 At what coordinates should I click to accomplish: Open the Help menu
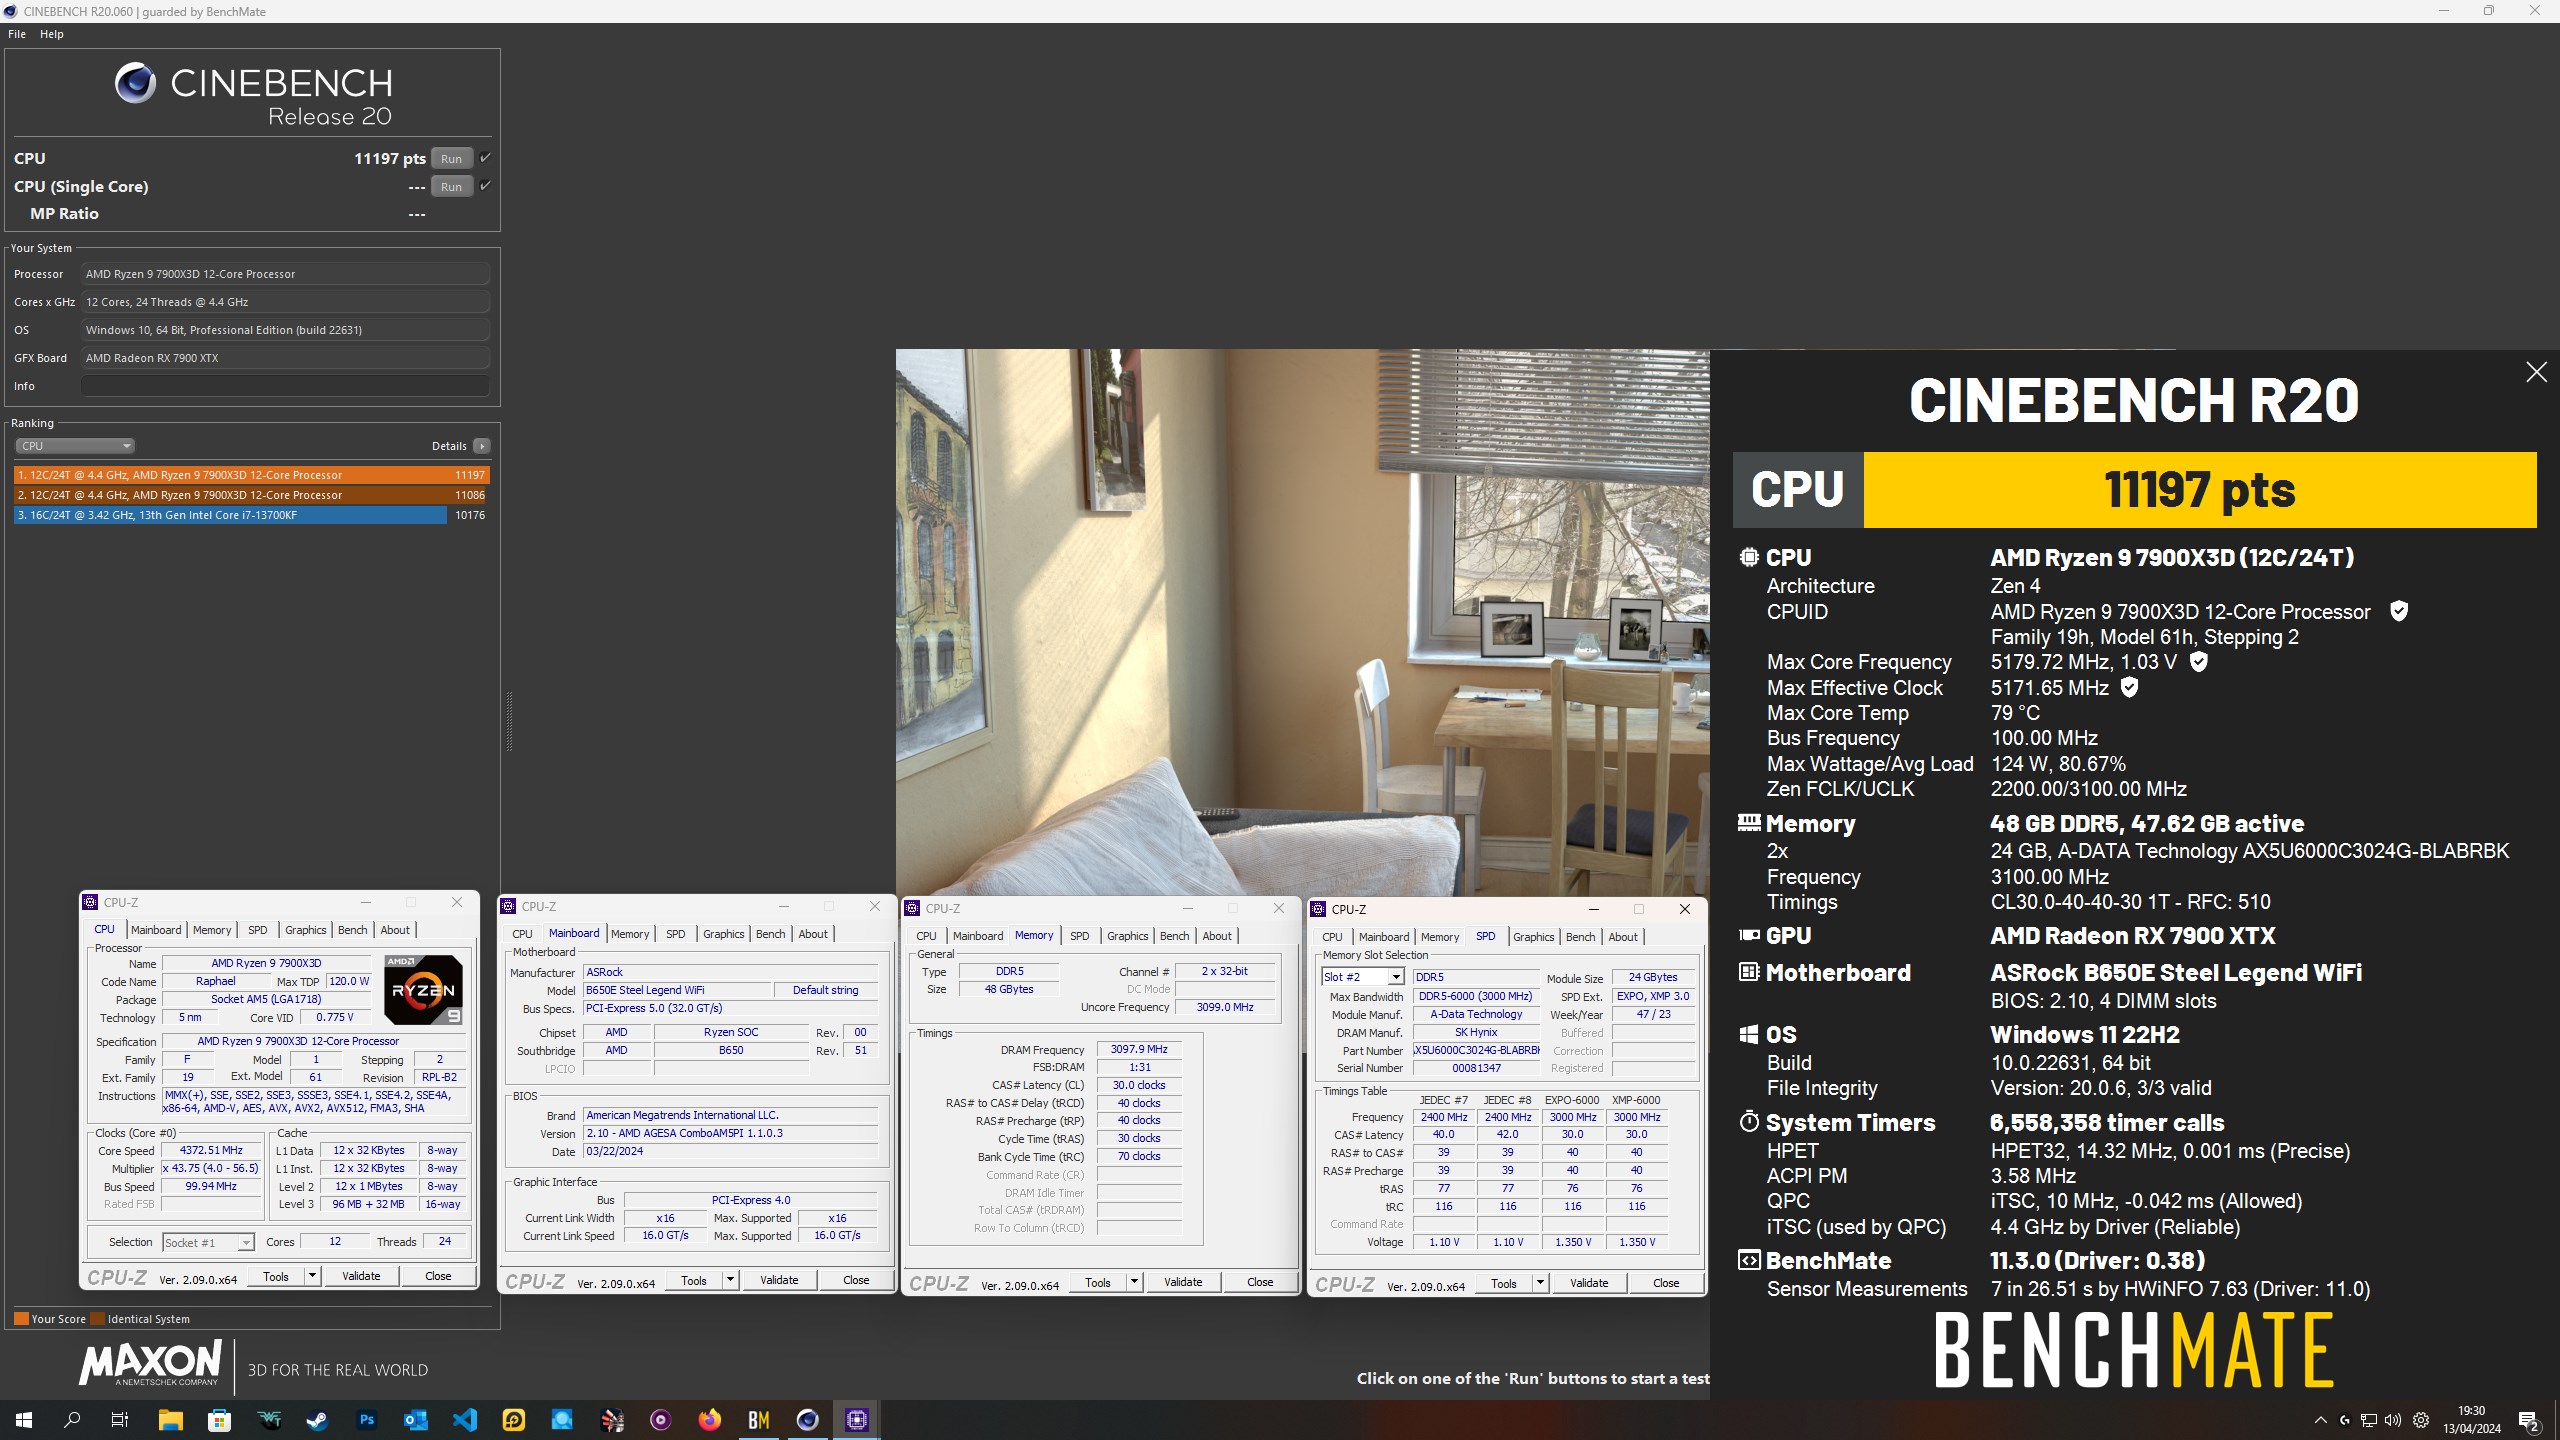click(52, 34)
